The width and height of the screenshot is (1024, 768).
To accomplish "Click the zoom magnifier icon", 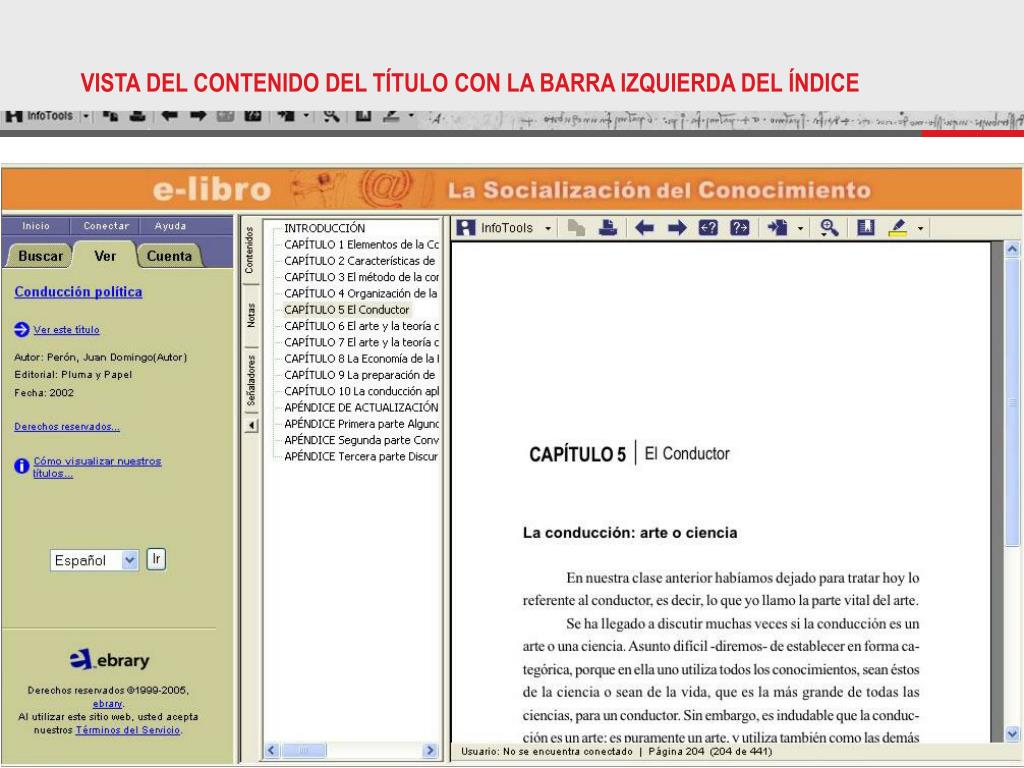I will click(829, 228).
